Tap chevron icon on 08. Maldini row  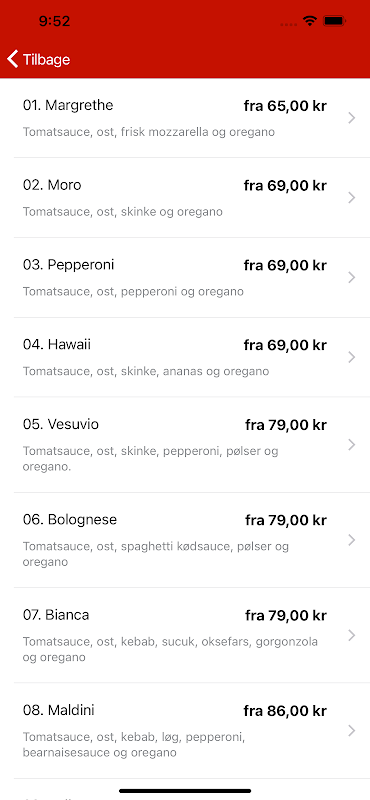coord(352,731)
